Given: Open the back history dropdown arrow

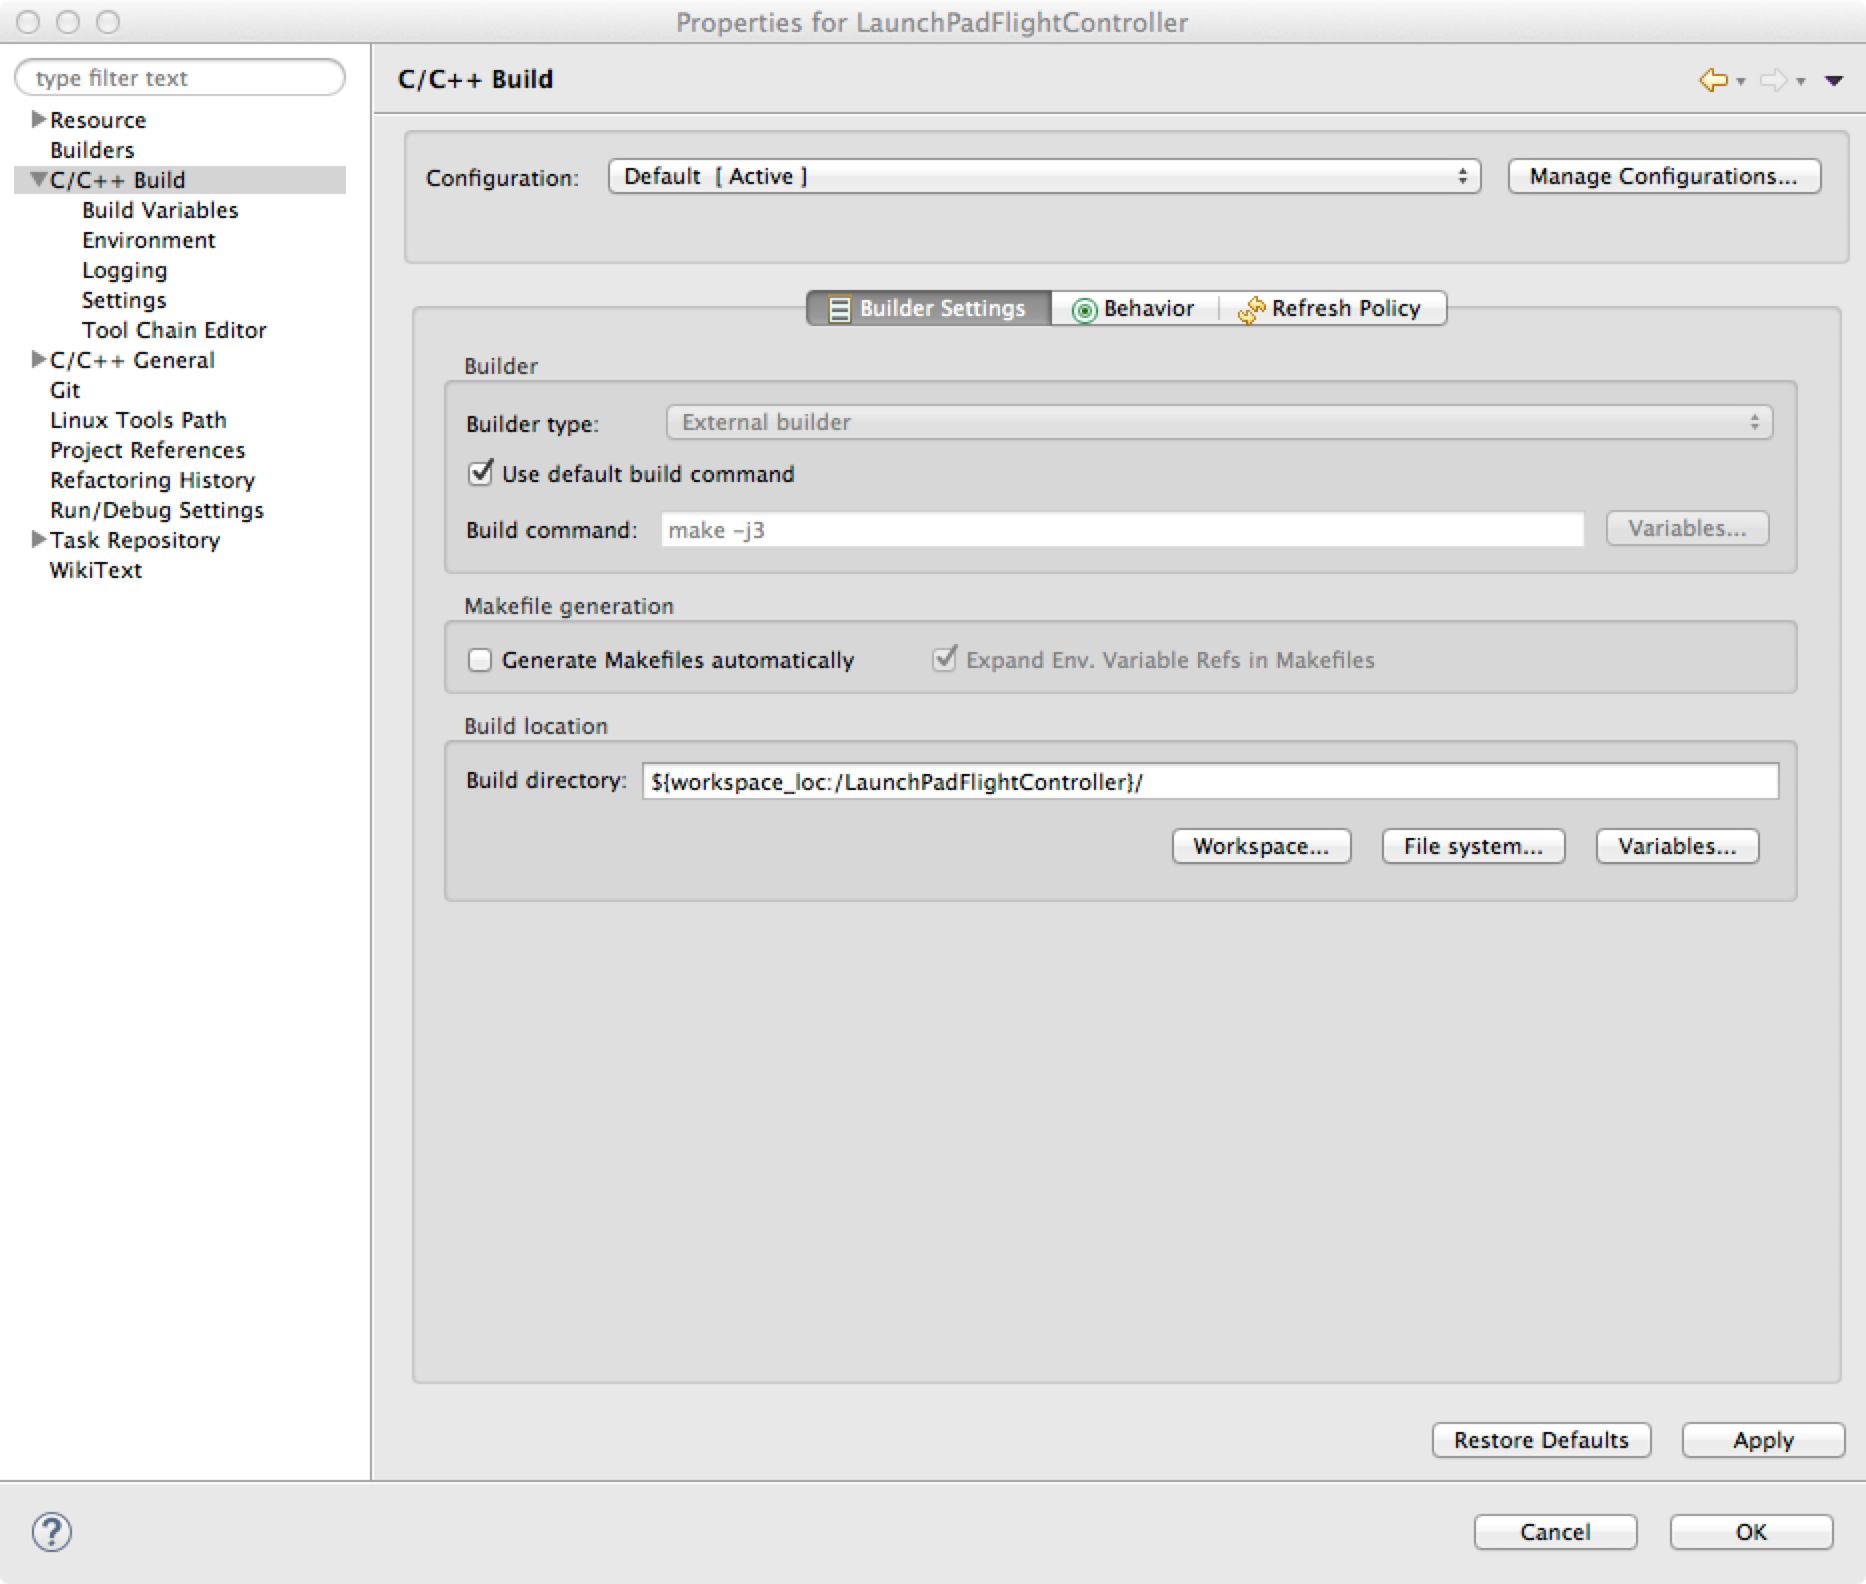Looking at the screenshot, I should 1741,81.
